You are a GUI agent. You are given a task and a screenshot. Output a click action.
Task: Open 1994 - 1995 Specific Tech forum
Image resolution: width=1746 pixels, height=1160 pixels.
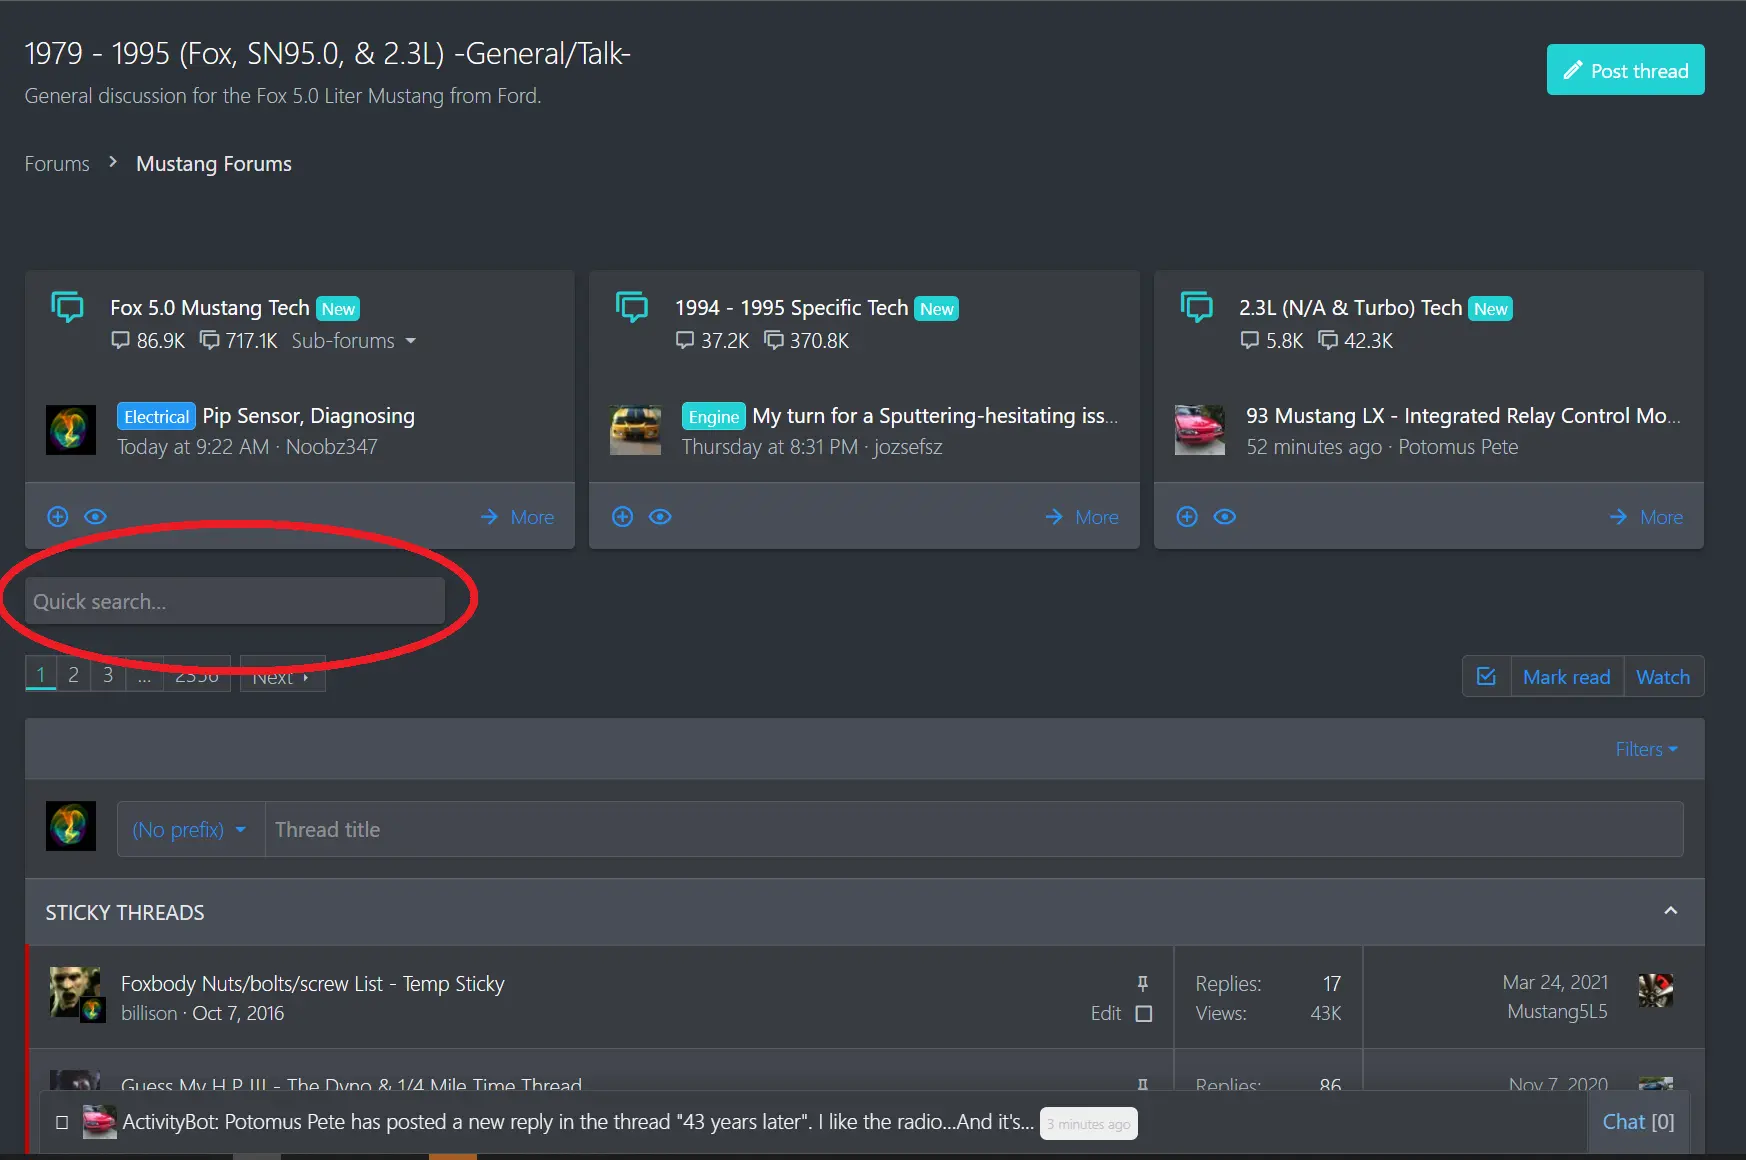(791, 308)
